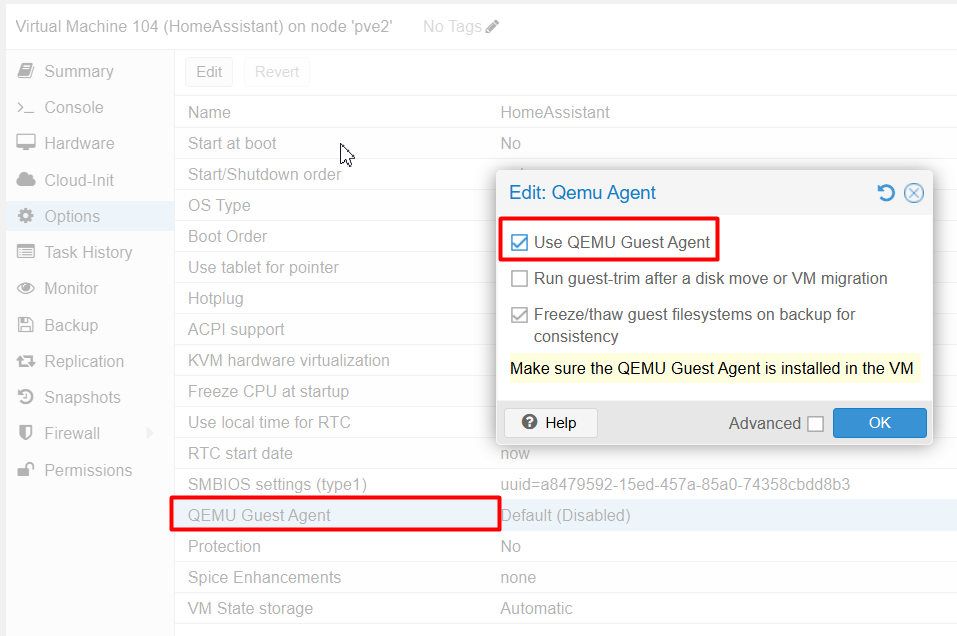The width and height of the screenshot is (957, 636).
Task: Select the Hardware monitor icon
Action: 26,143
